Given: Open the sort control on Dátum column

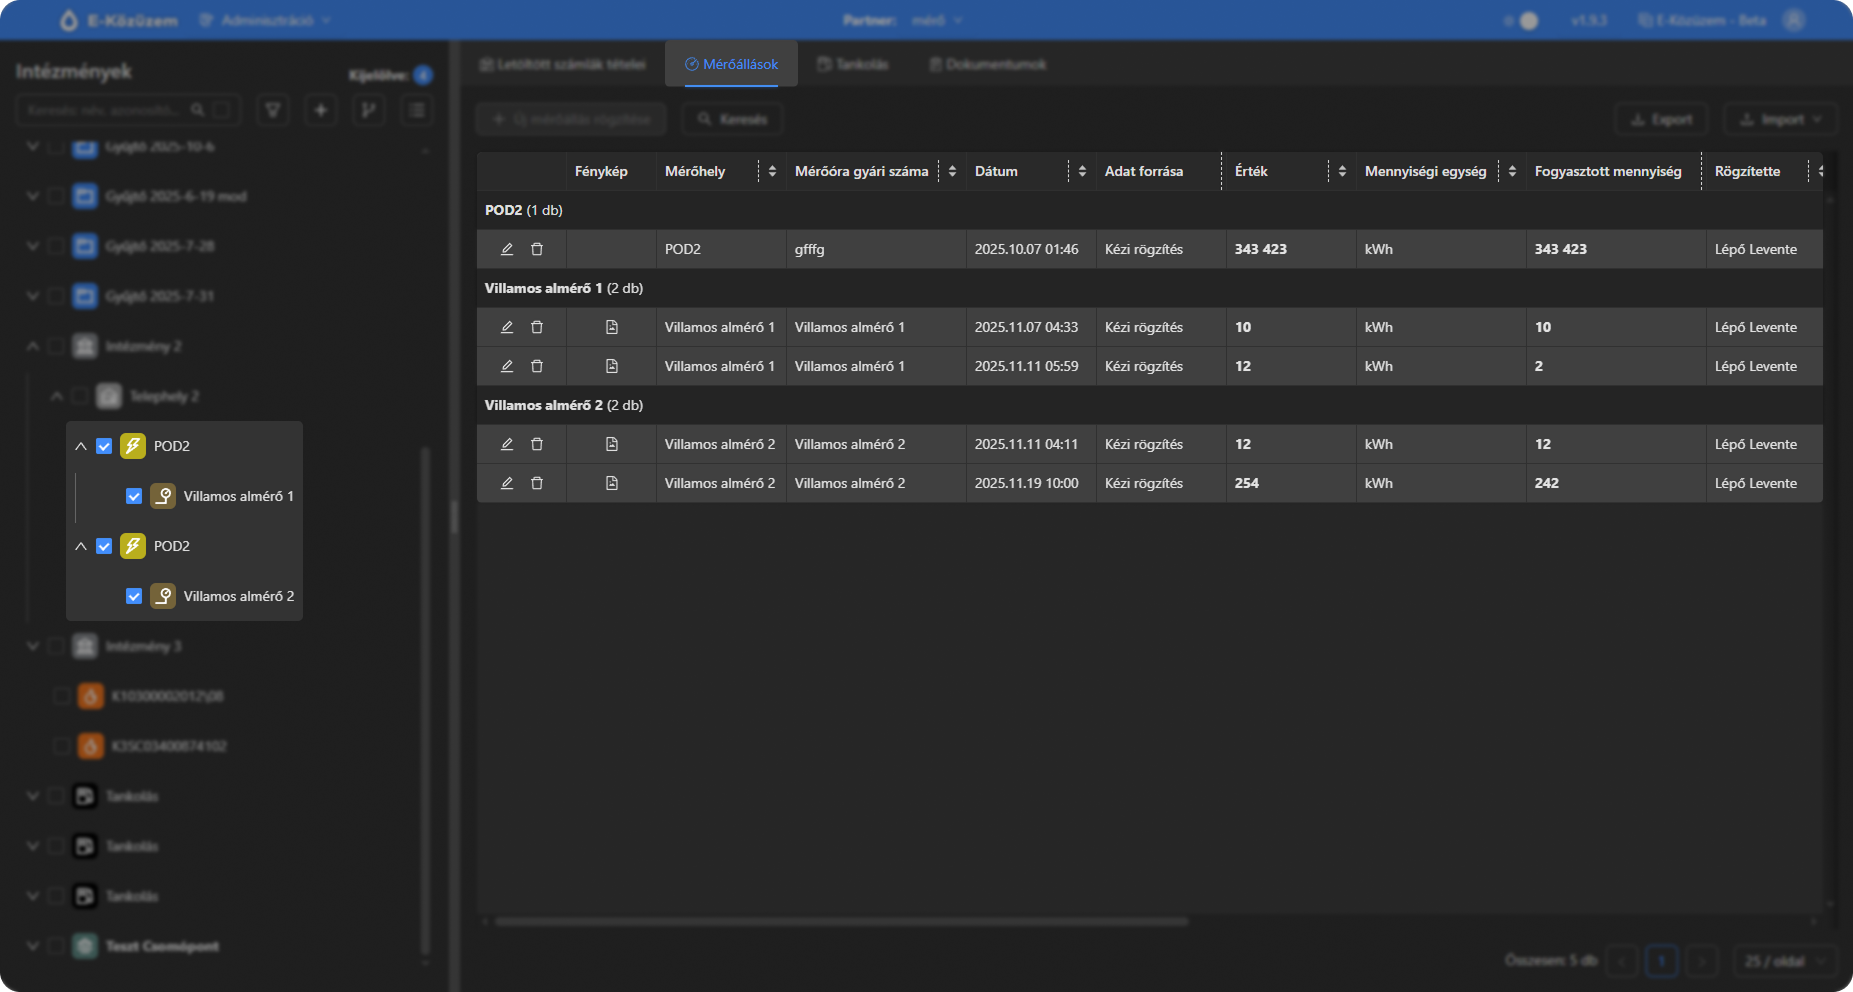Looking at the screenshot, I should tap(1082, 172).
